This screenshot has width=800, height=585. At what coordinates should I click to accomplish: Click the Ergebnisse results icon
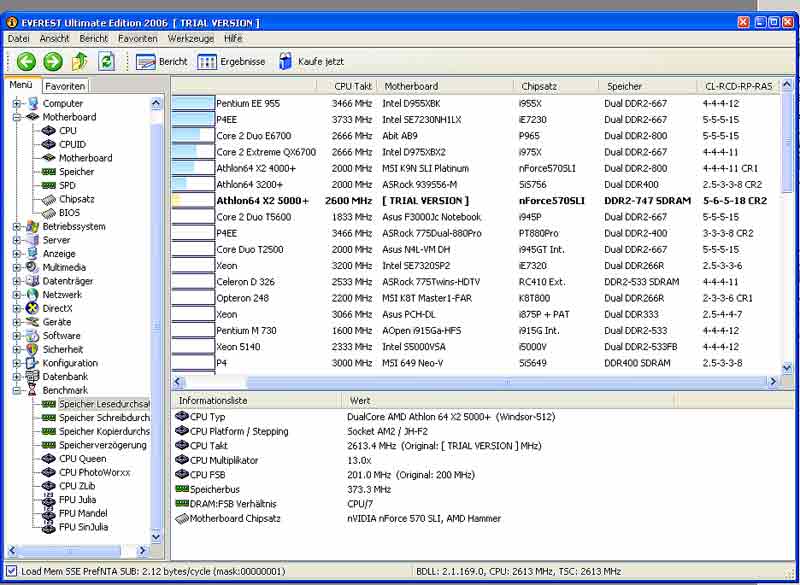coord(207,62)
